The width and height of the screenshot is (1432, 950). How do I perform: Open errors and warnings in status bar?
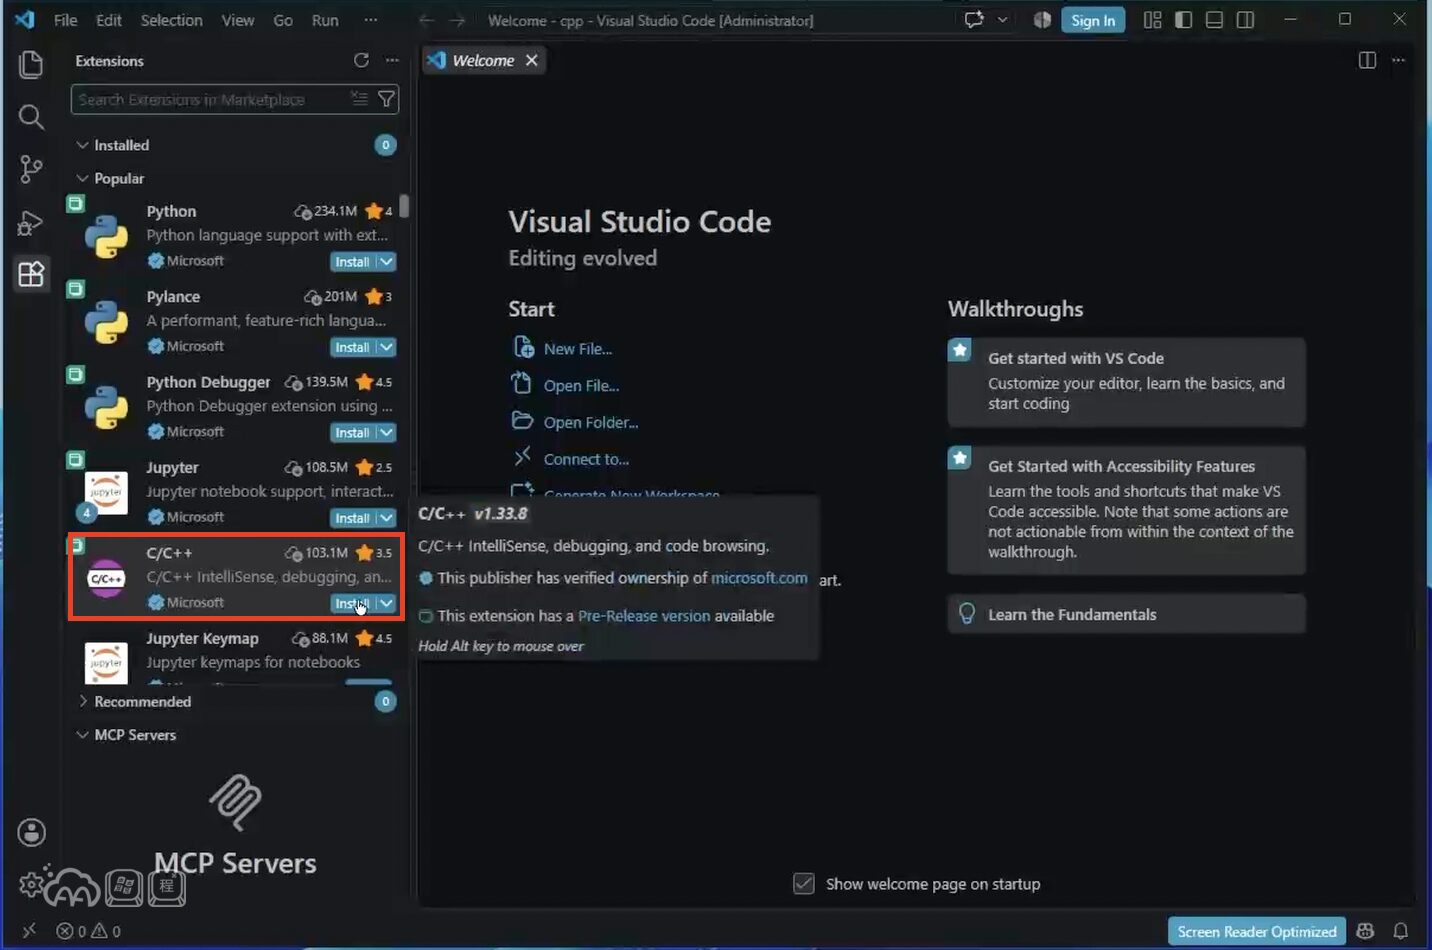point(88,931)
